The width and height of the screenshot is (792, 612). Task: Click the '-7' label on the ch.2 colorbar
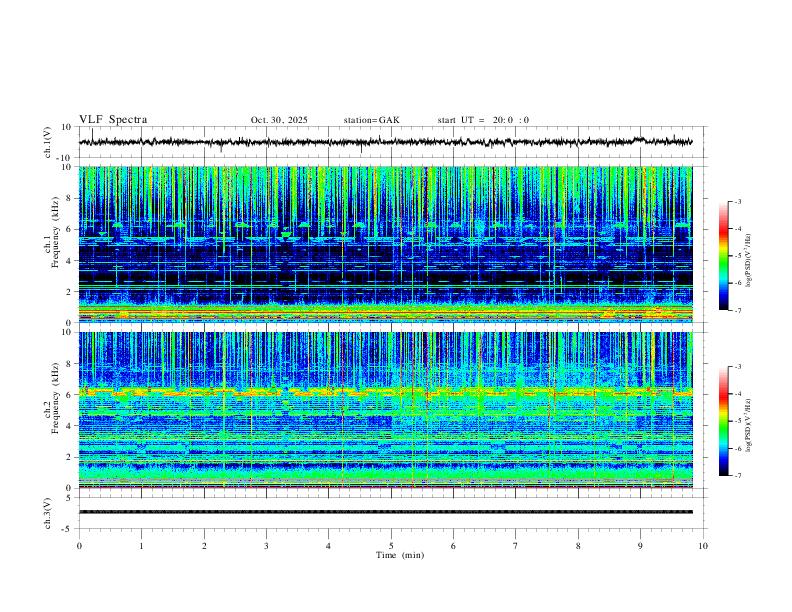pos(737,475)
